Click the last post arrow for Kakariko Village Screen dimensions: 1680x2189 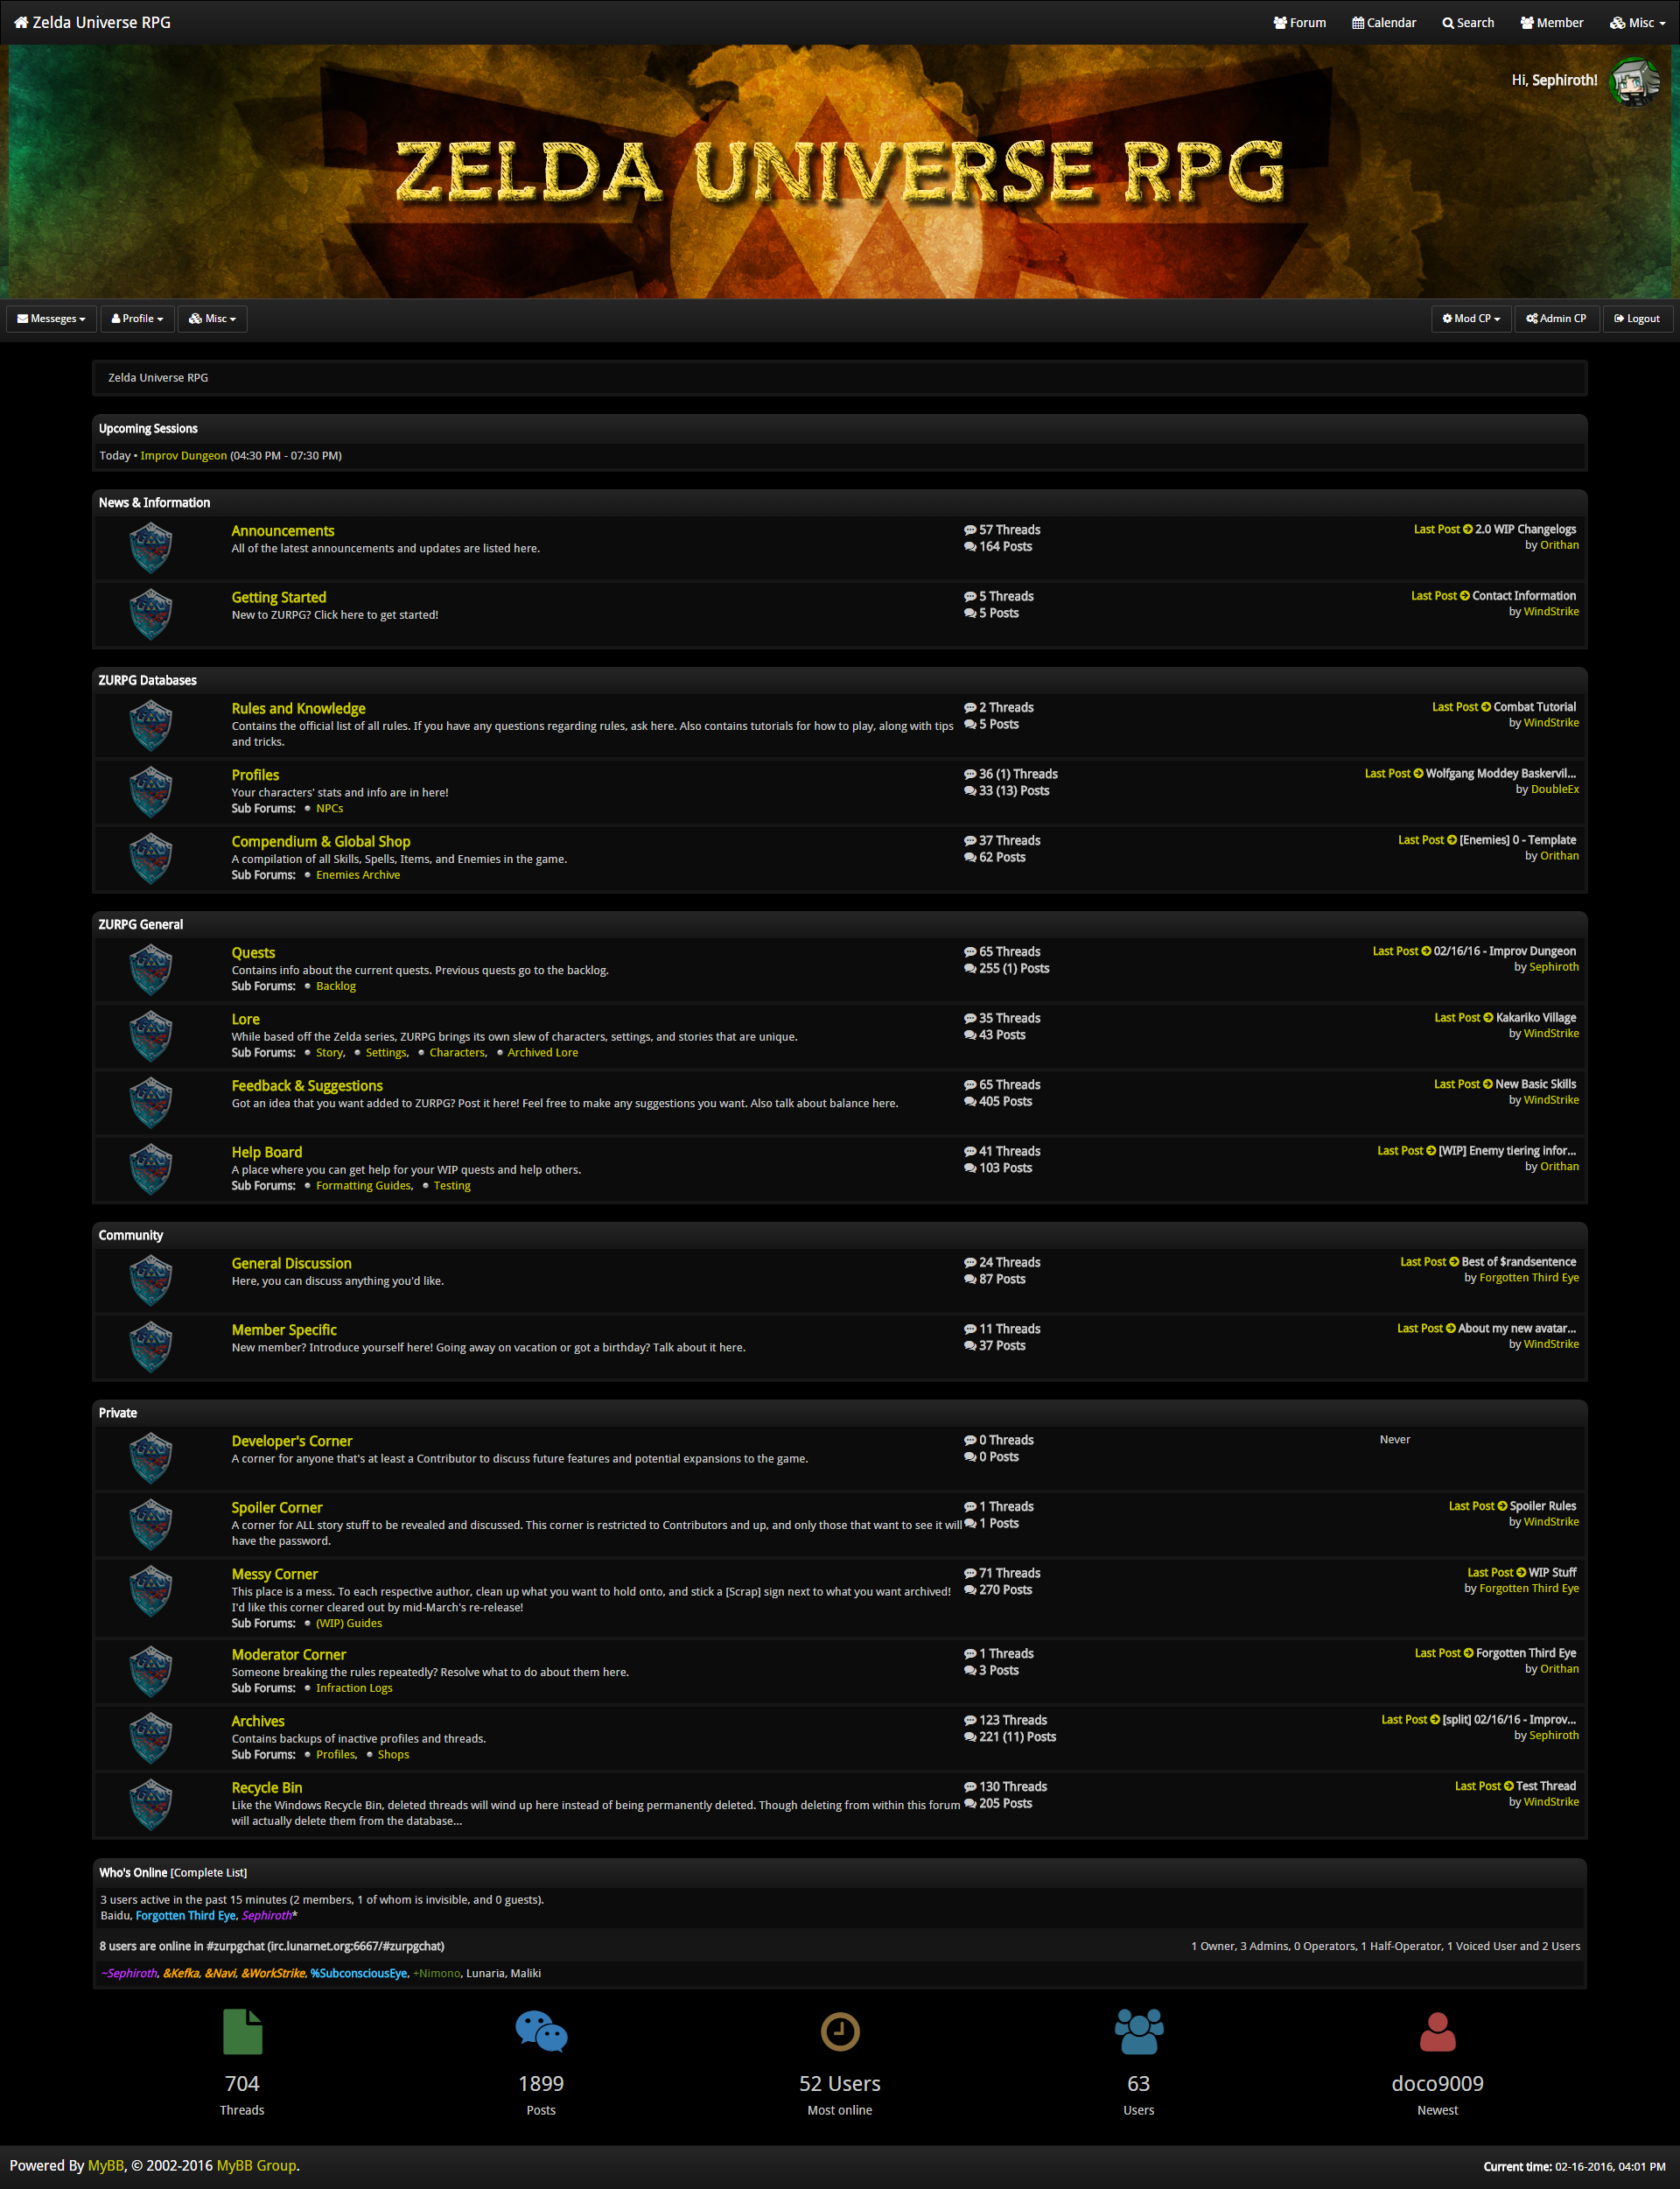point(1488,1018)
